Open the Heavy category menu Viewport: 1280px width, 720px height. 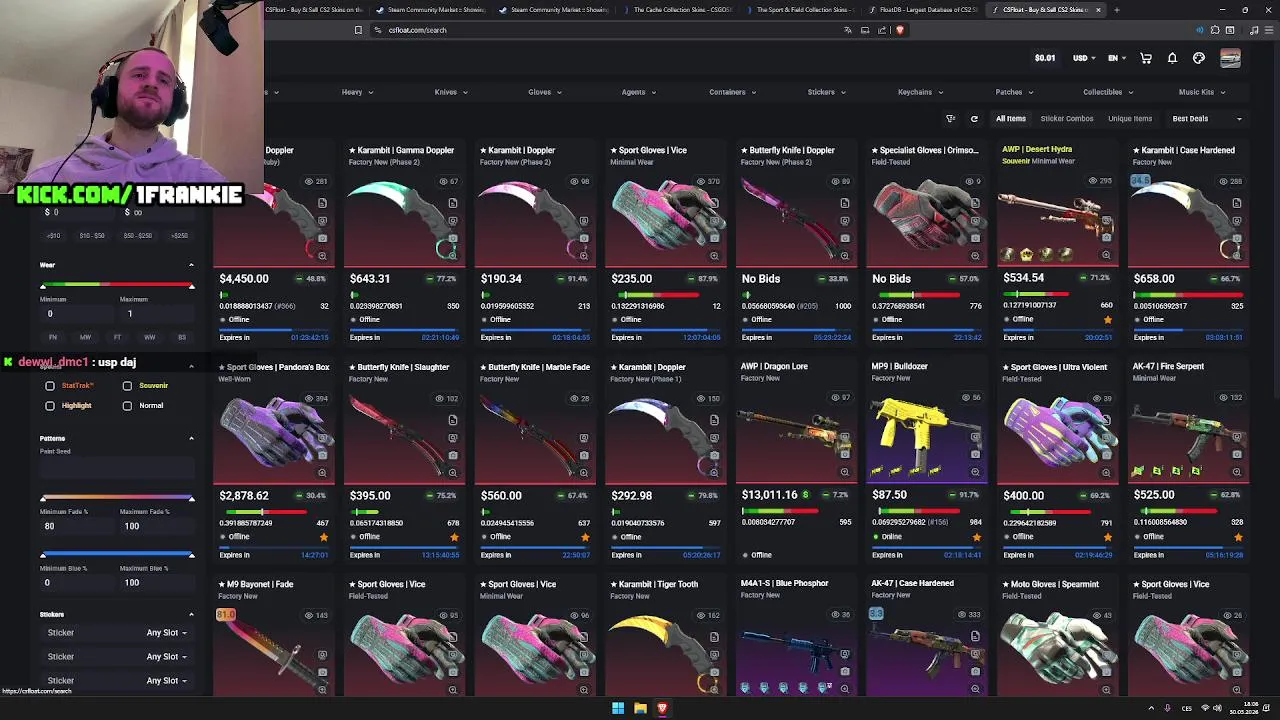pos(357,92)
